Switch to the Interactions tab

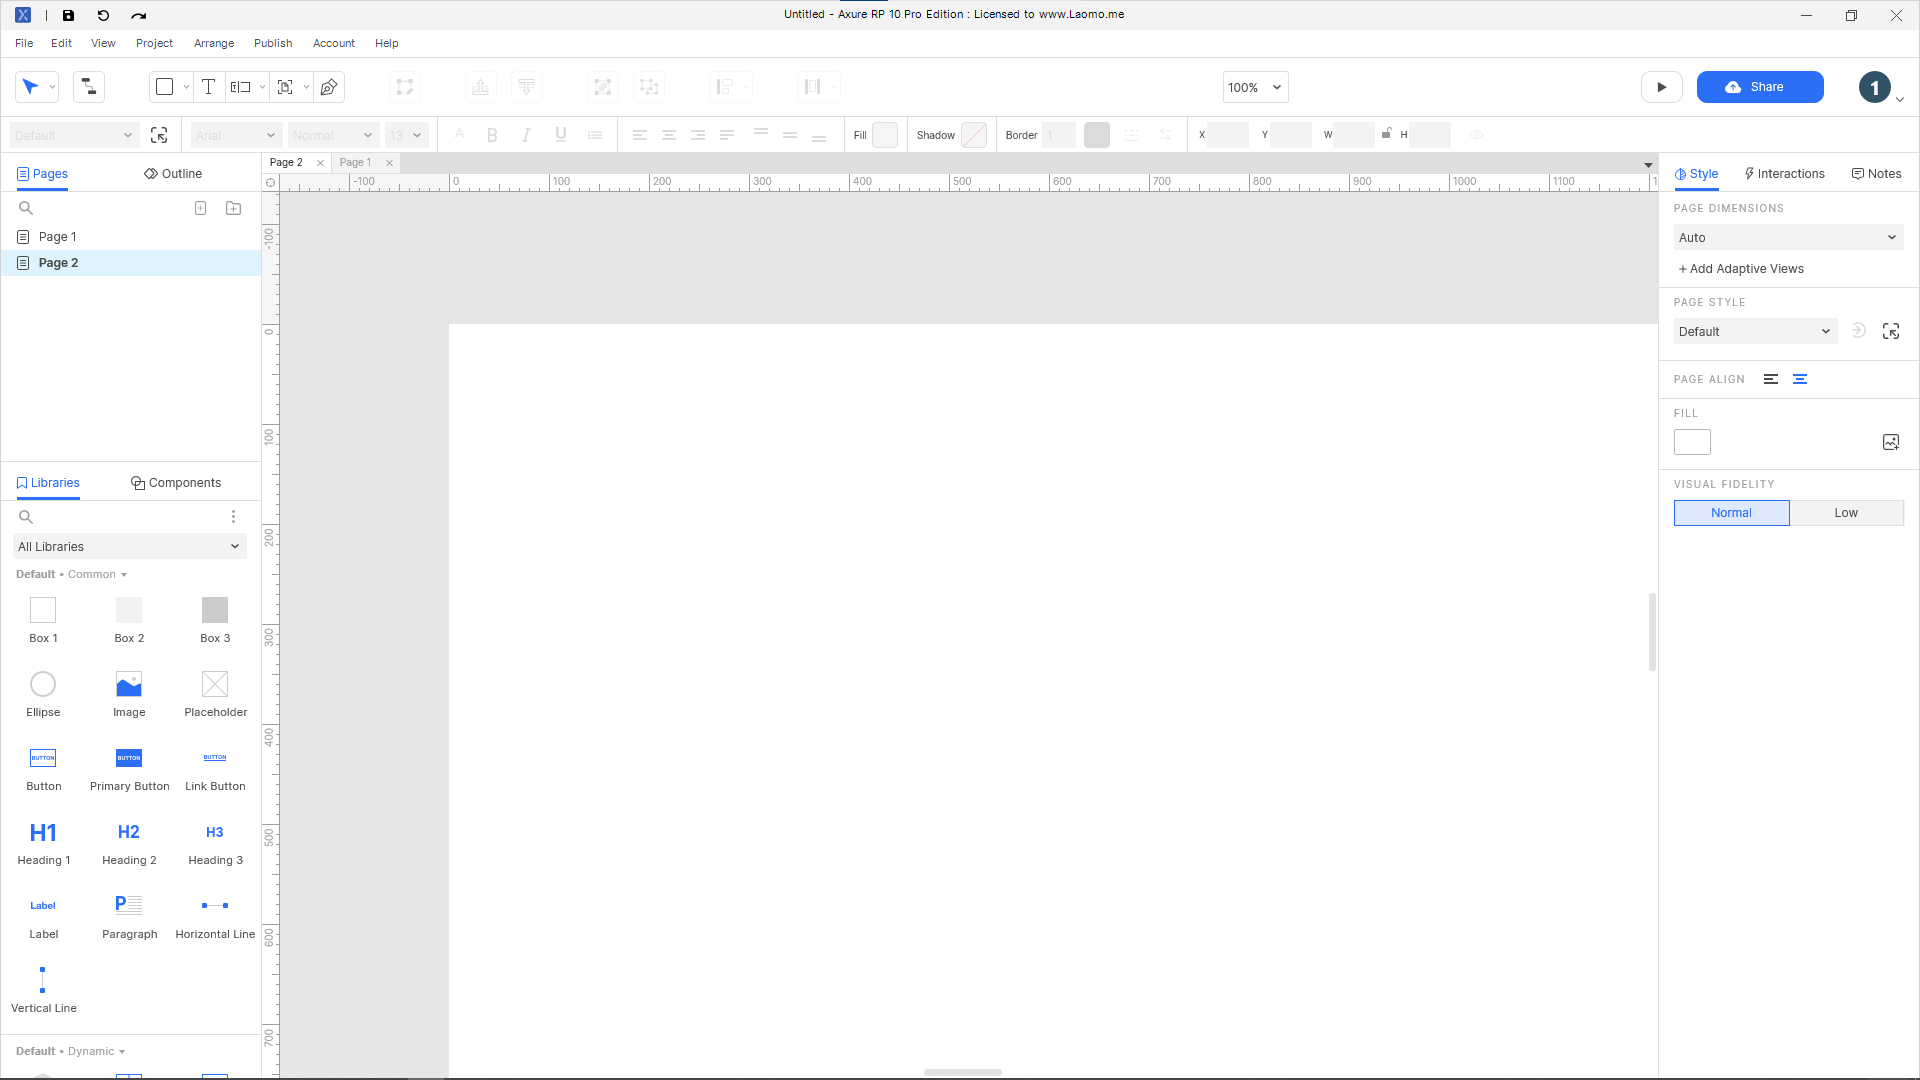tap(1784, 174)
